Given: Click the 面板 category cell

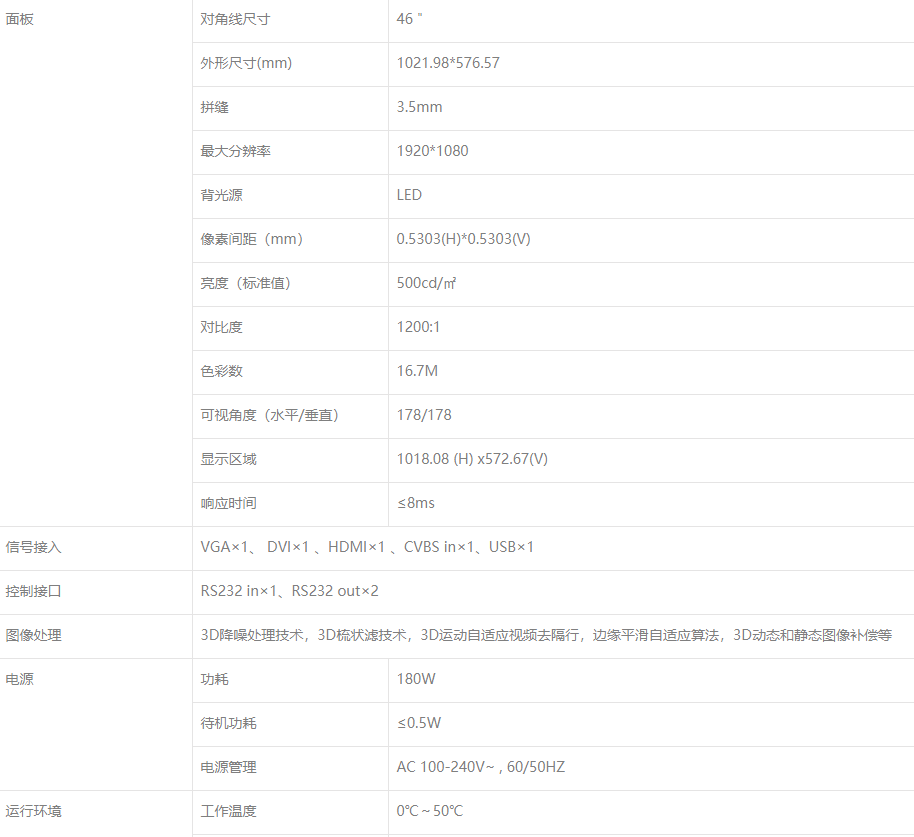Looking at the screenshot, I should click(x=20, y=19).
